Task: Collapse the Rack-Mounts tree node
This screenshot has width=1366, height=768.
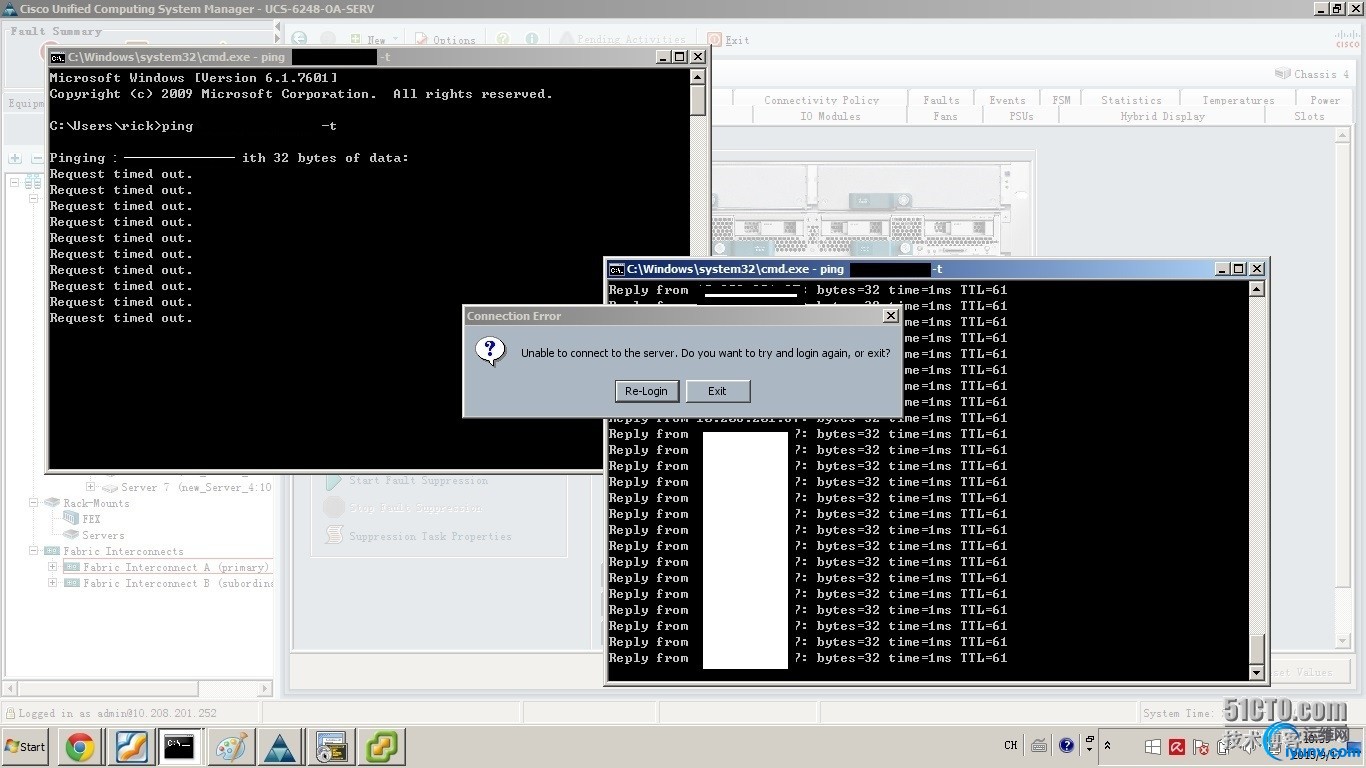Action: (33, 503)
